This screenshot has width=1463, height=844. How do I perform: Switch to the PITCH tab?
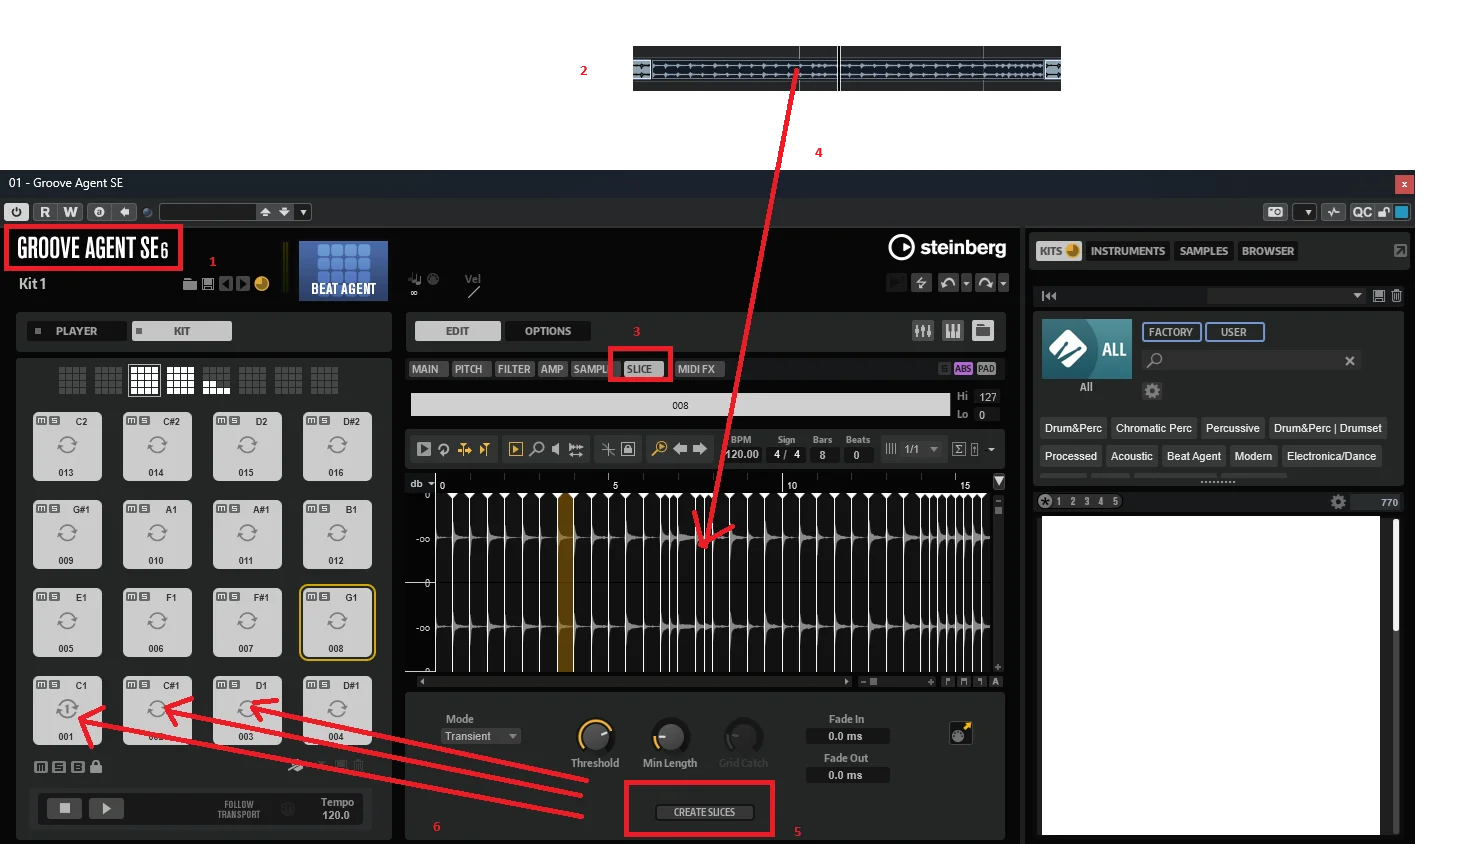468,369
